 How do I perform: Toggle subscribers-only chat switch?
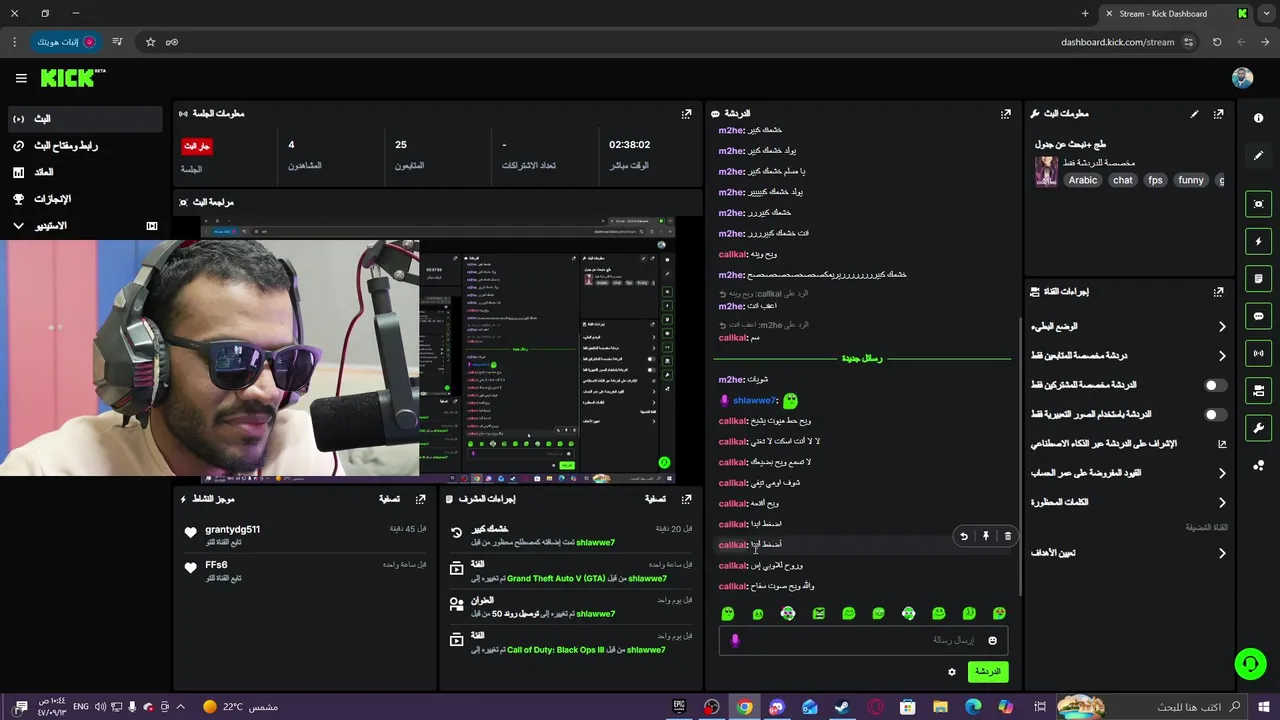click(1215, 385)
